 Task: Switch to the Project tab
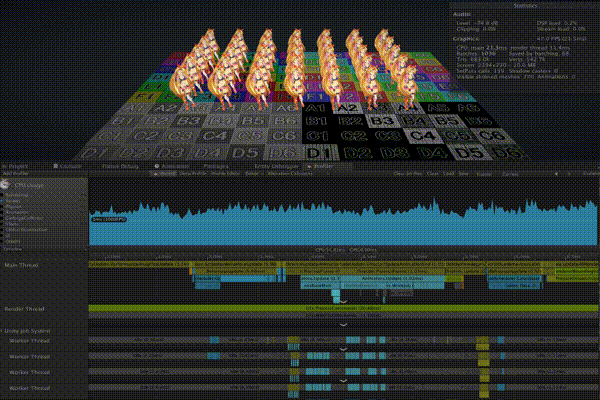point(16,165)
